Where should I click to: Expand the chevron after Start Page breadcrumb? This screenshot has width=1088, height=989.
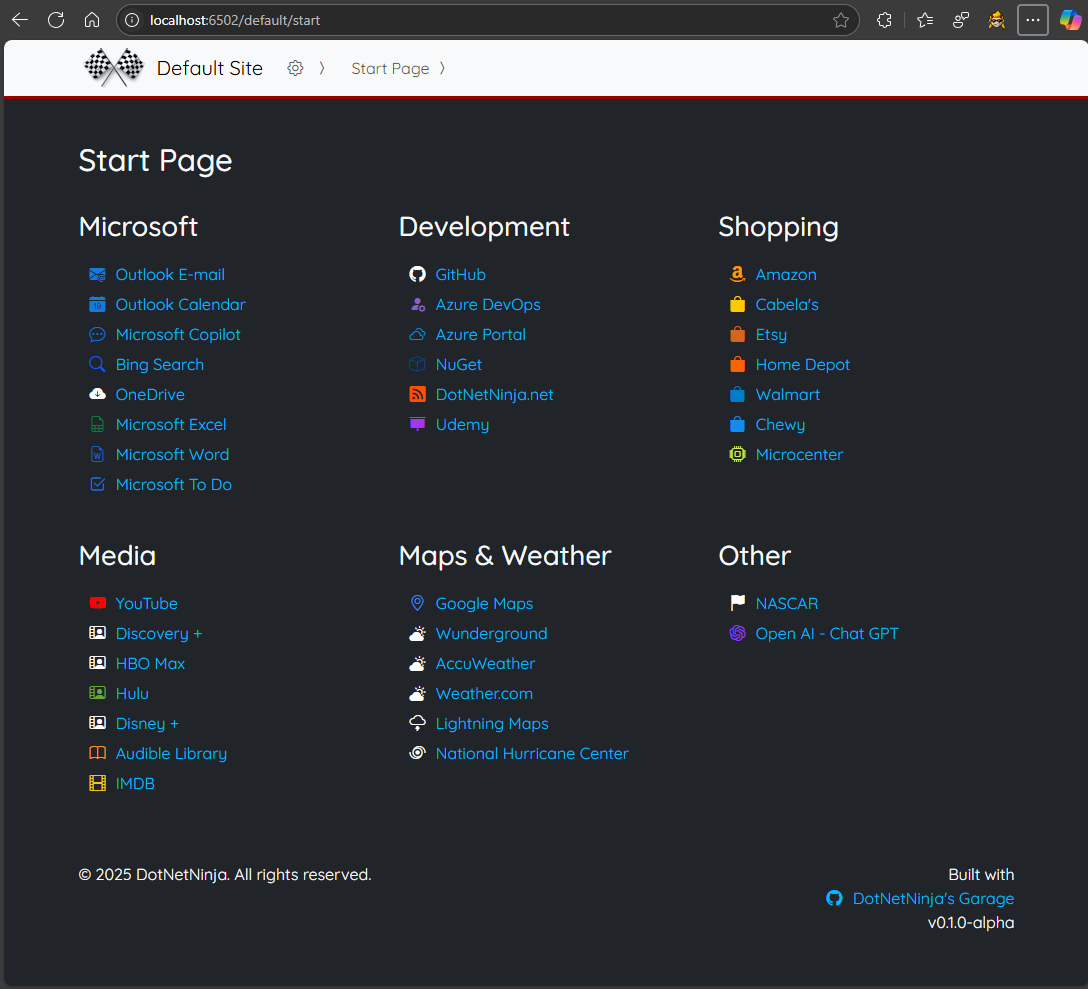(442, 68)
